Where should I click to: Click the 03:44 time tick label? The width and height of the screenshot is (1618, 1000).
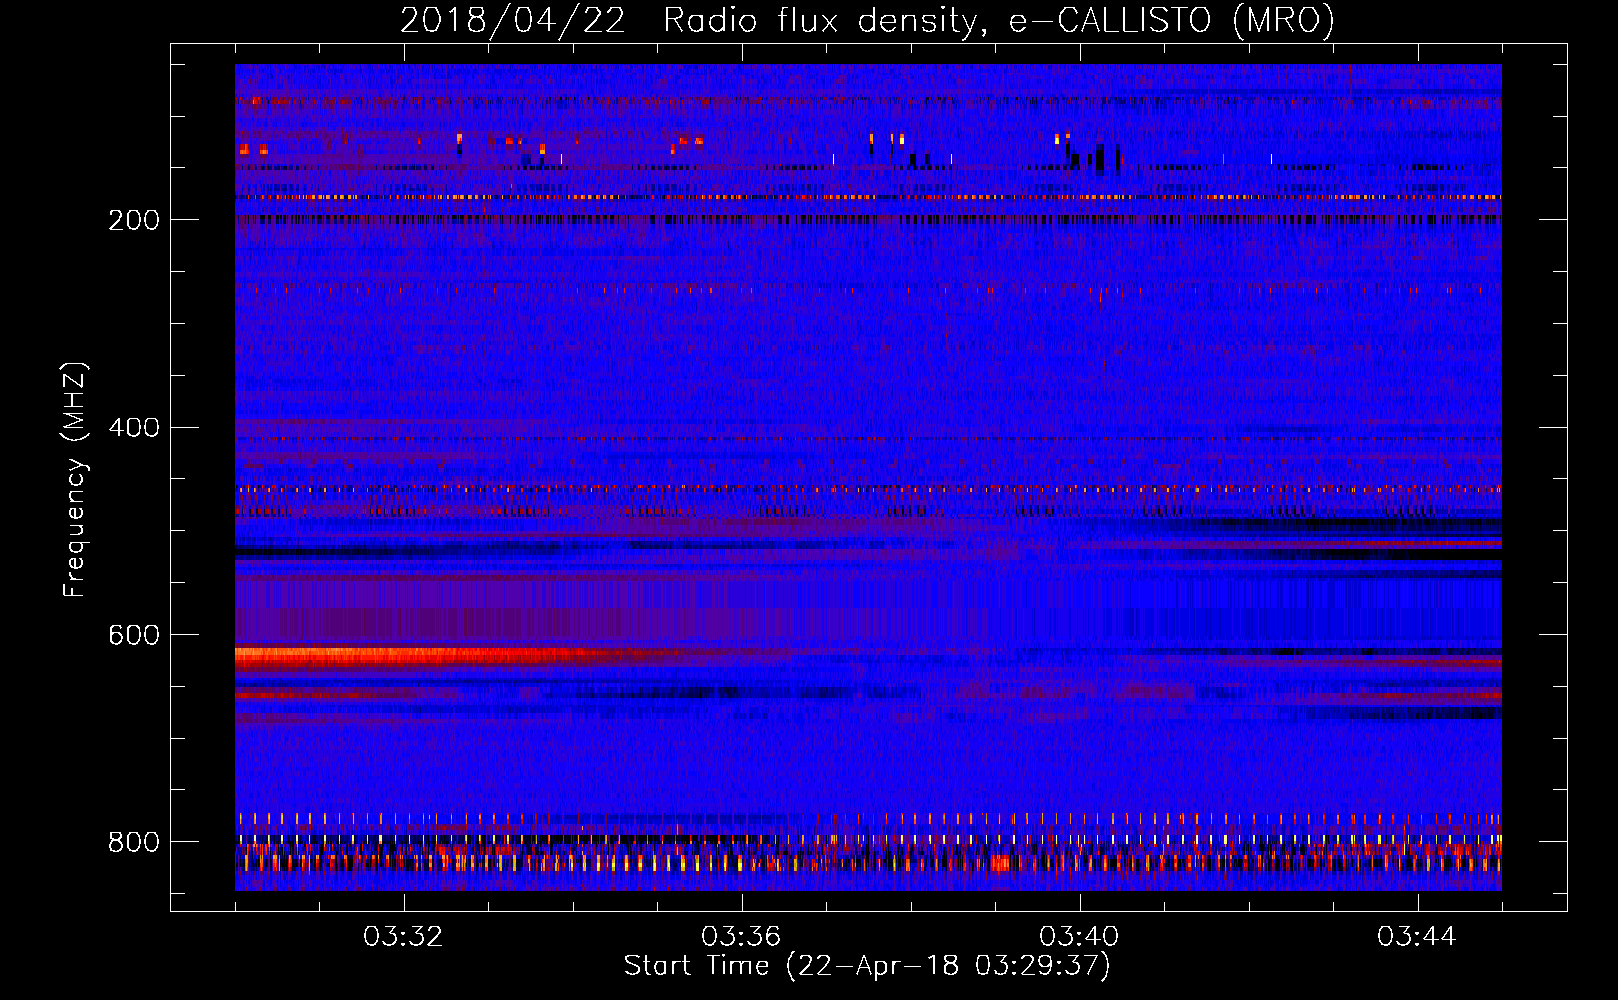[x=1417, y=937]
